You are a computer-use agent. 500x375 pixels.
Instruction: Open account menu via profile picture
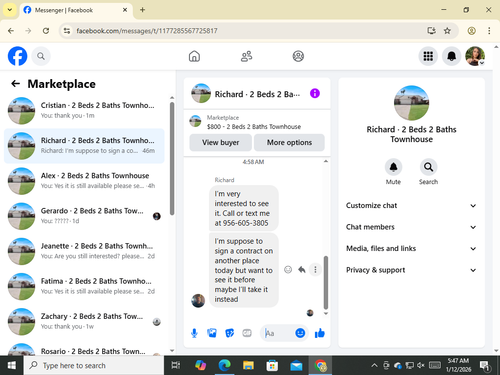(x=475, y=56)
